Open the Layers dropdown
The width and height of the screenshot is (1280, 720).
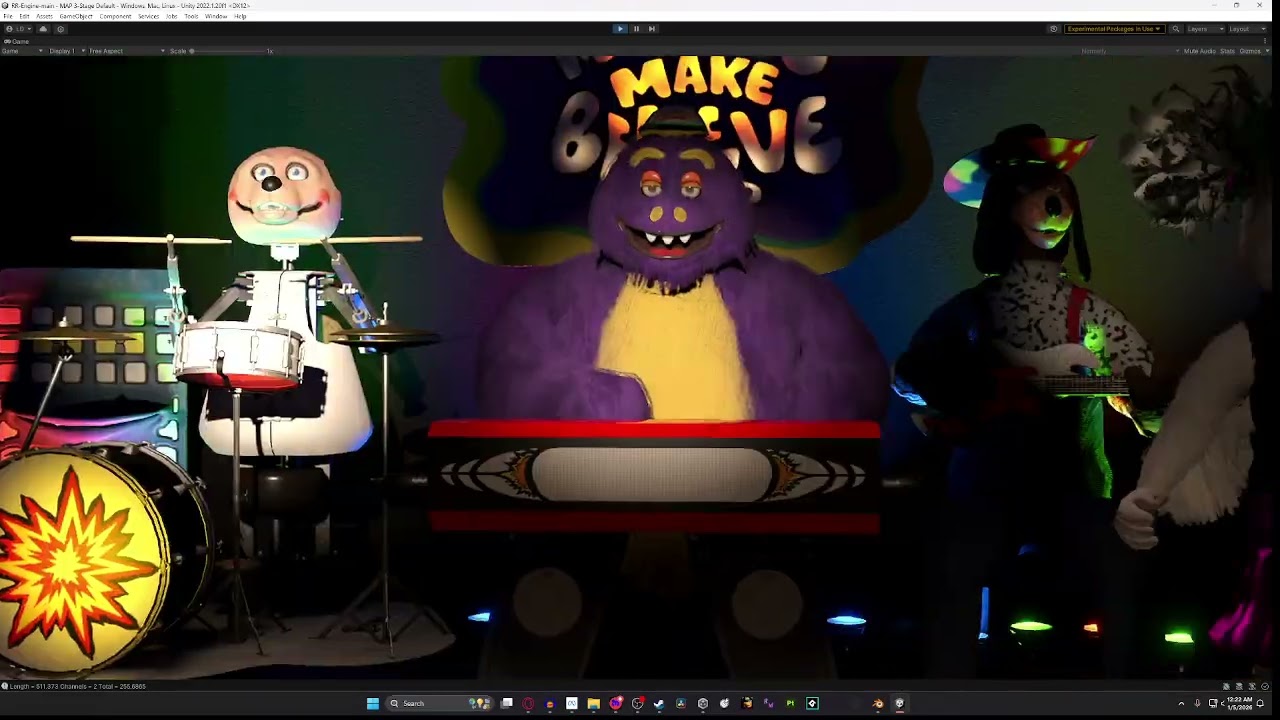click(1205, 29)
